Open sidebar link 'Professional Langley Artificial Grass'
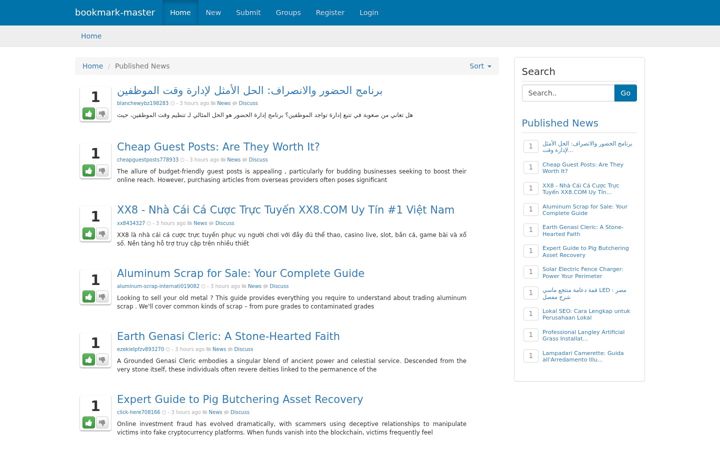Screen dimensions: 720x450 coord(583,335)
